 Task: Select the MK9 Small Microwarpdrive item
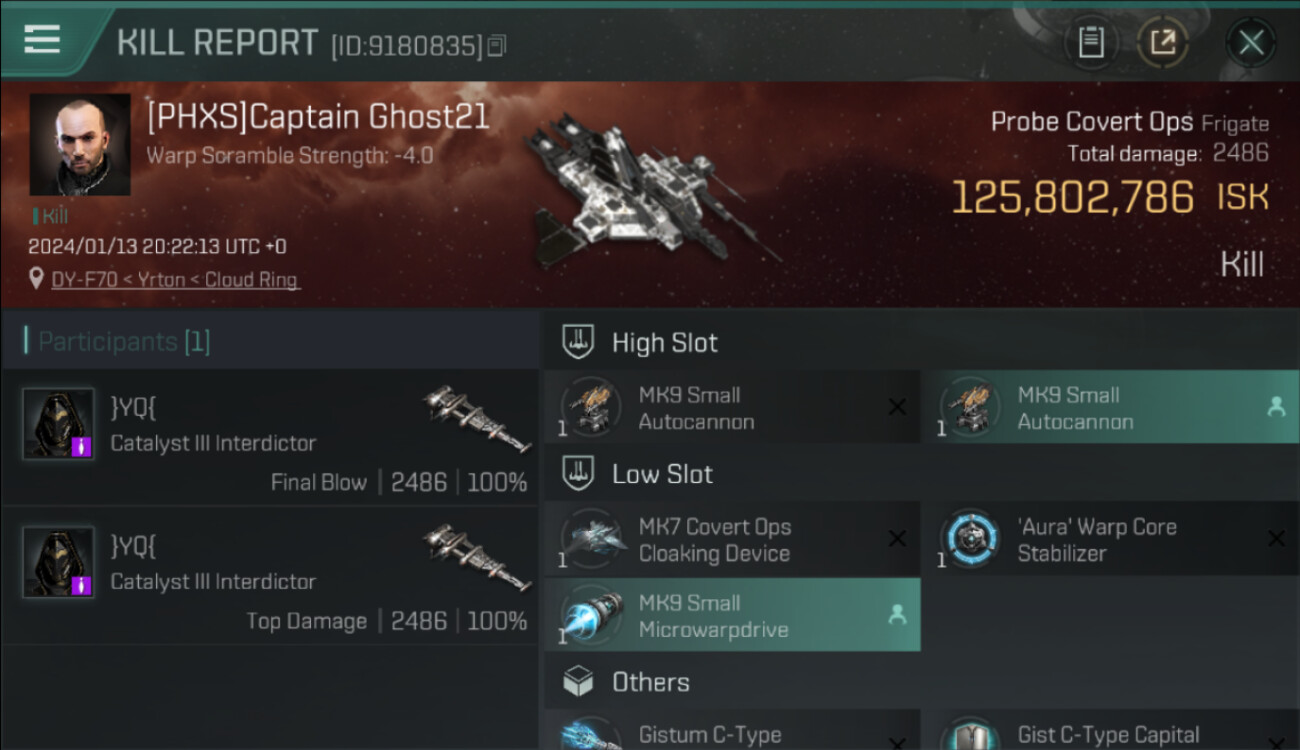tap(731, 615)
